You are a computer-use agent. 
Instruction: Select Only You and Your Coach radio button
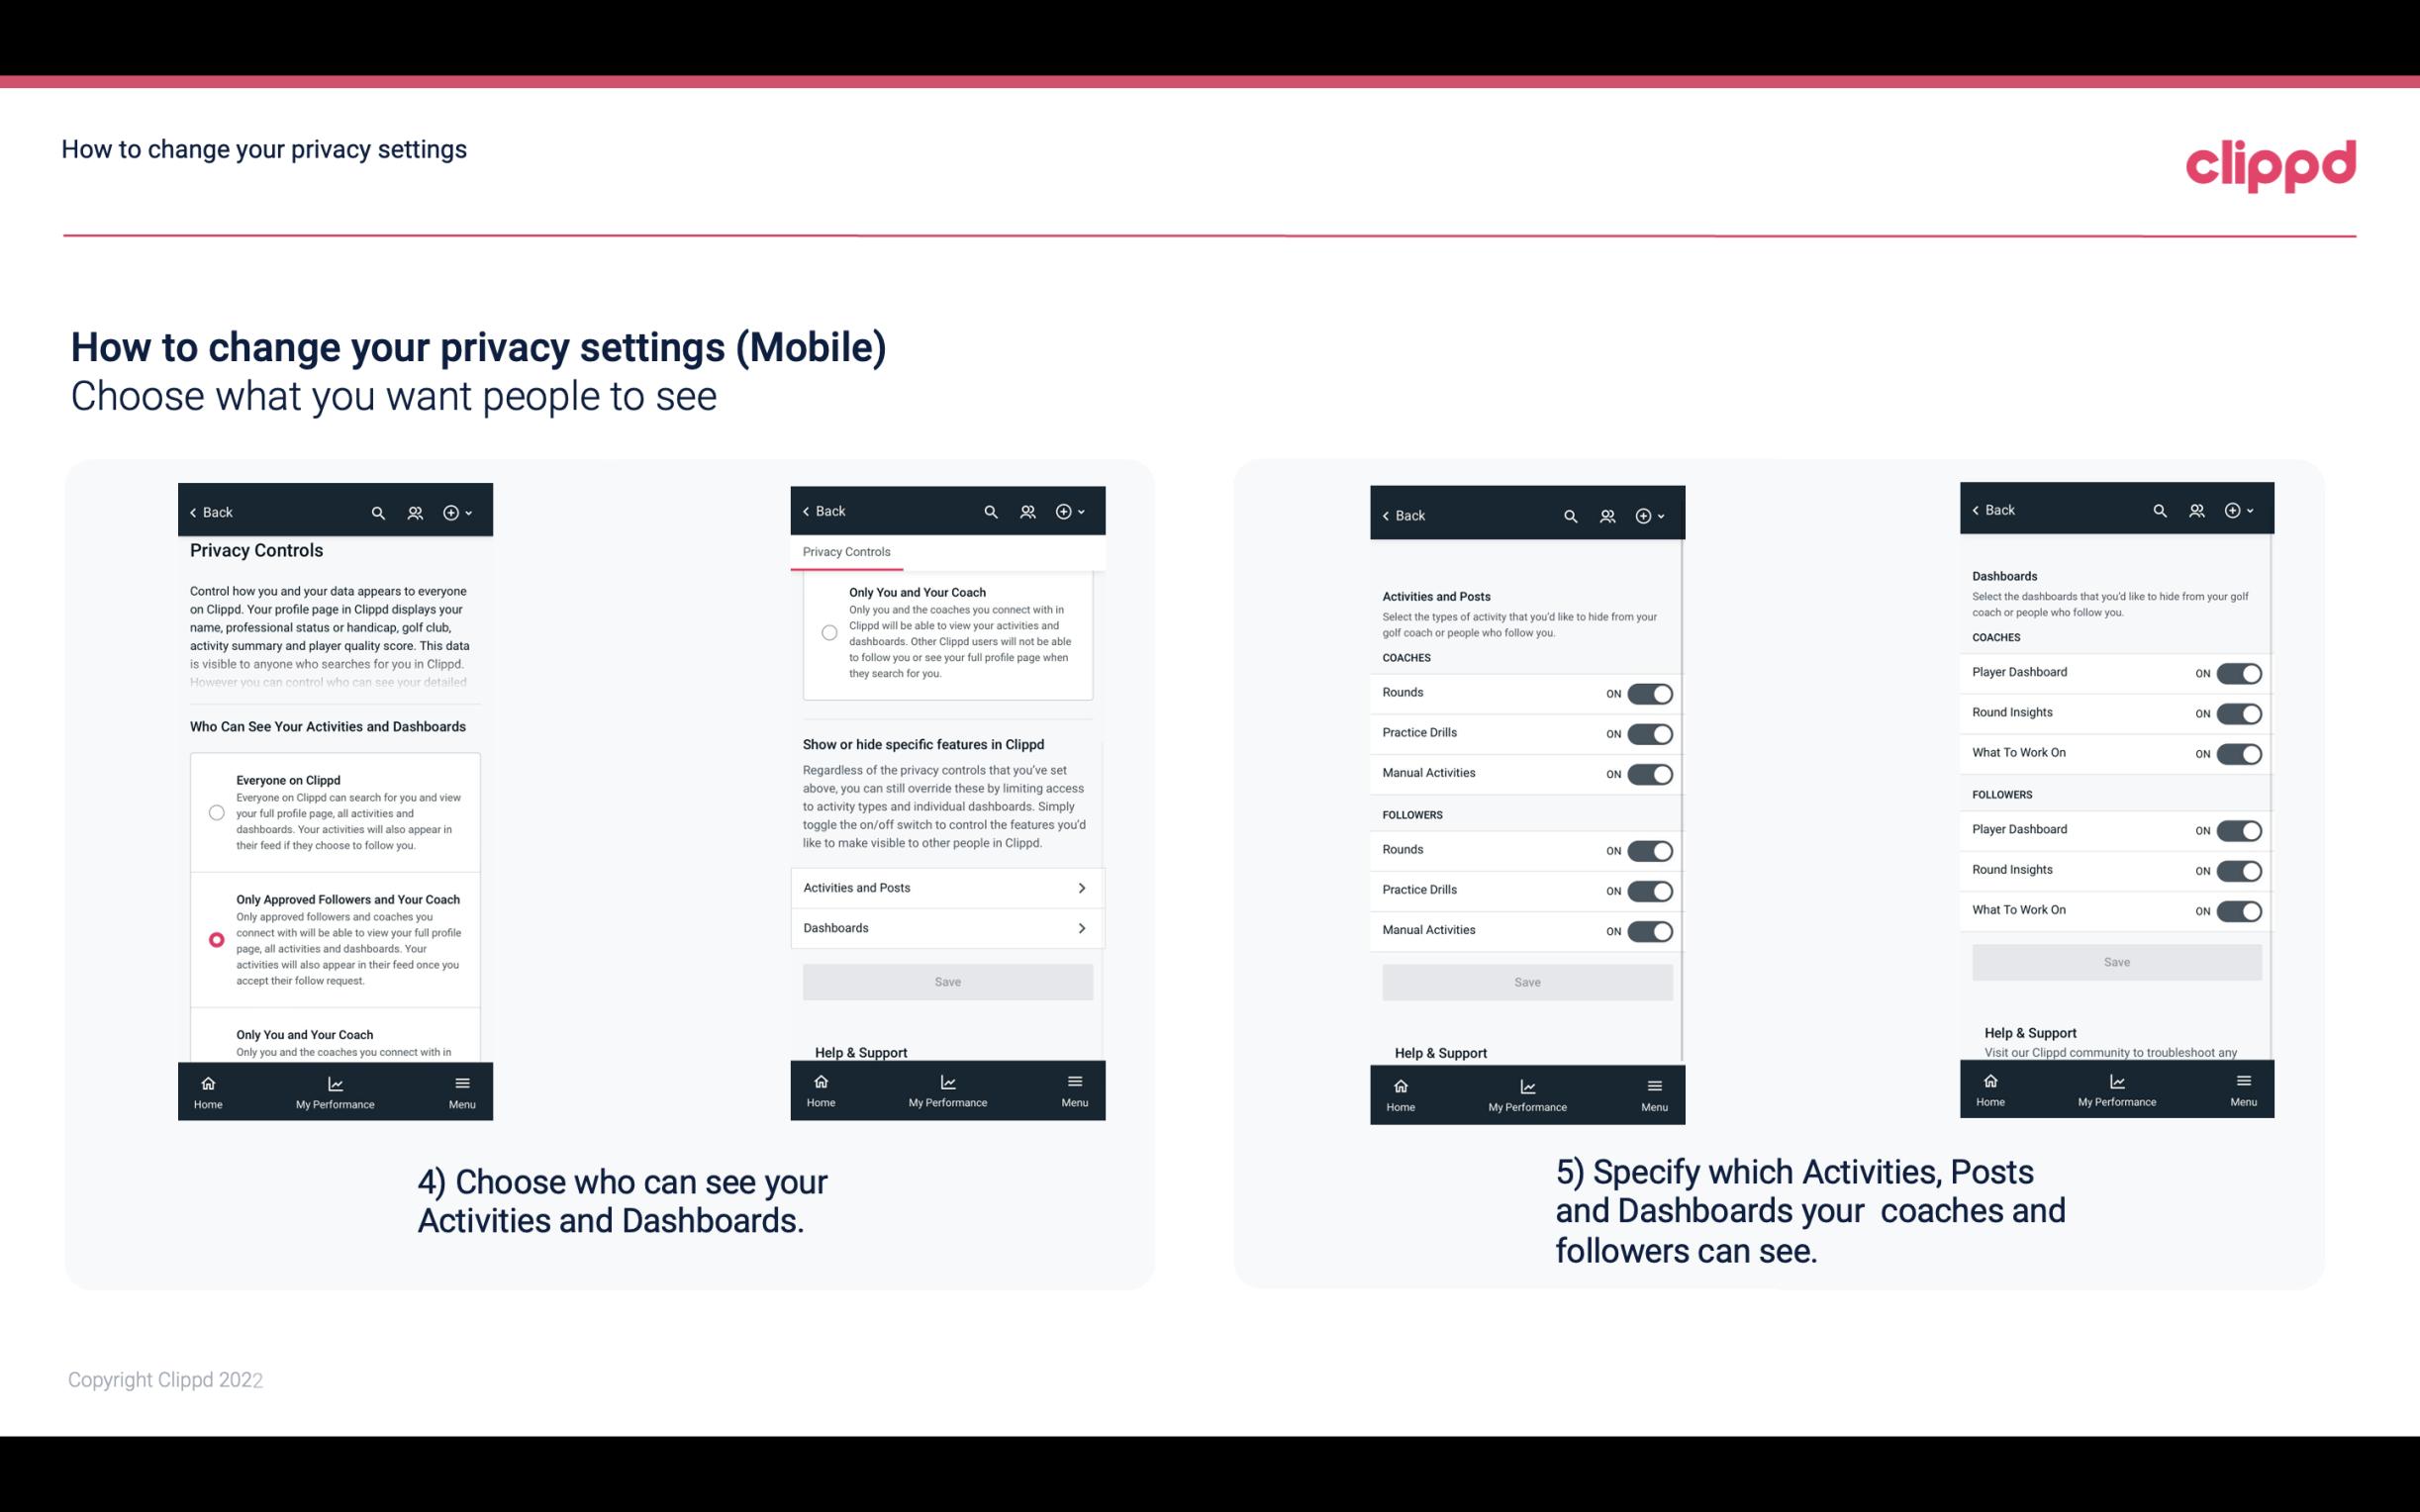pyautogui.click(x=215, y=1040)
